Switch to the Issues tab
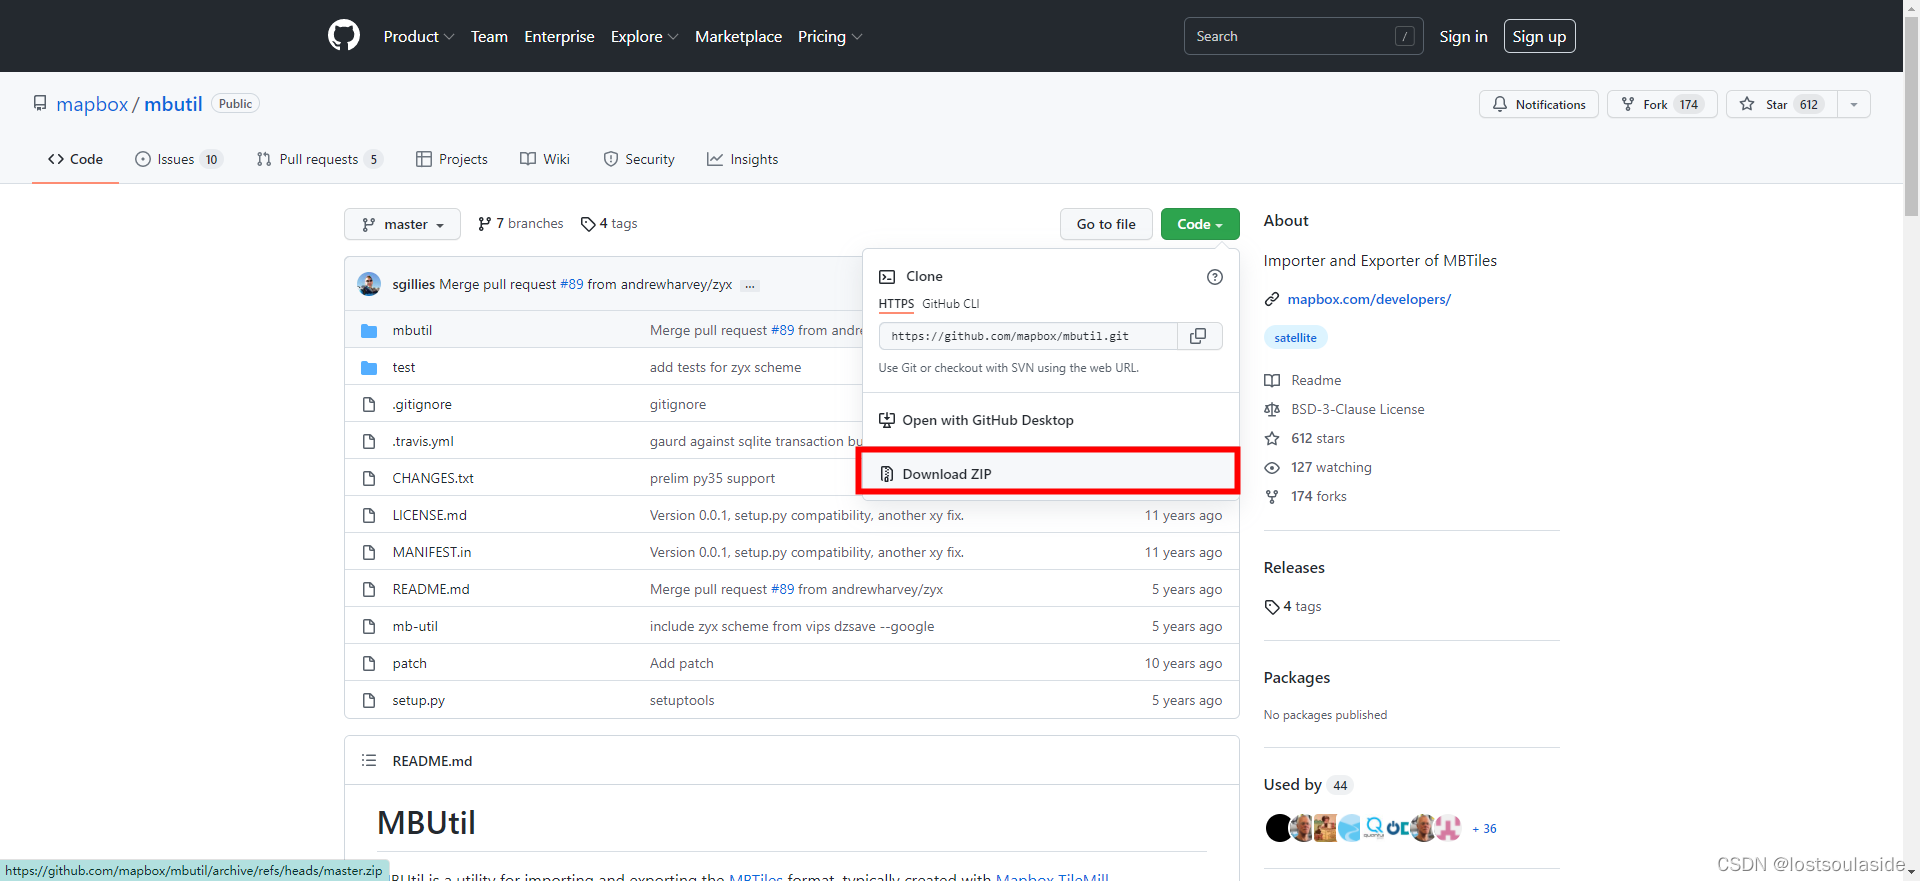 click(178, 159)
